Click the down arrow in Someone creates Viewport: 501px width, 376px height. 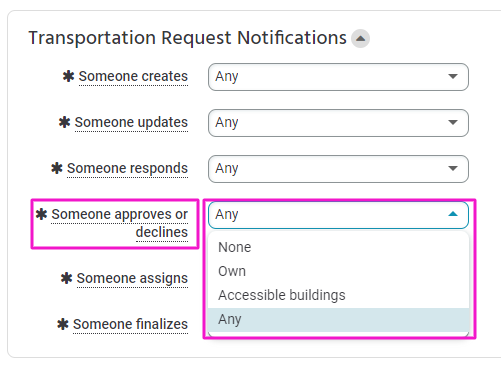[x=453, y=77]
